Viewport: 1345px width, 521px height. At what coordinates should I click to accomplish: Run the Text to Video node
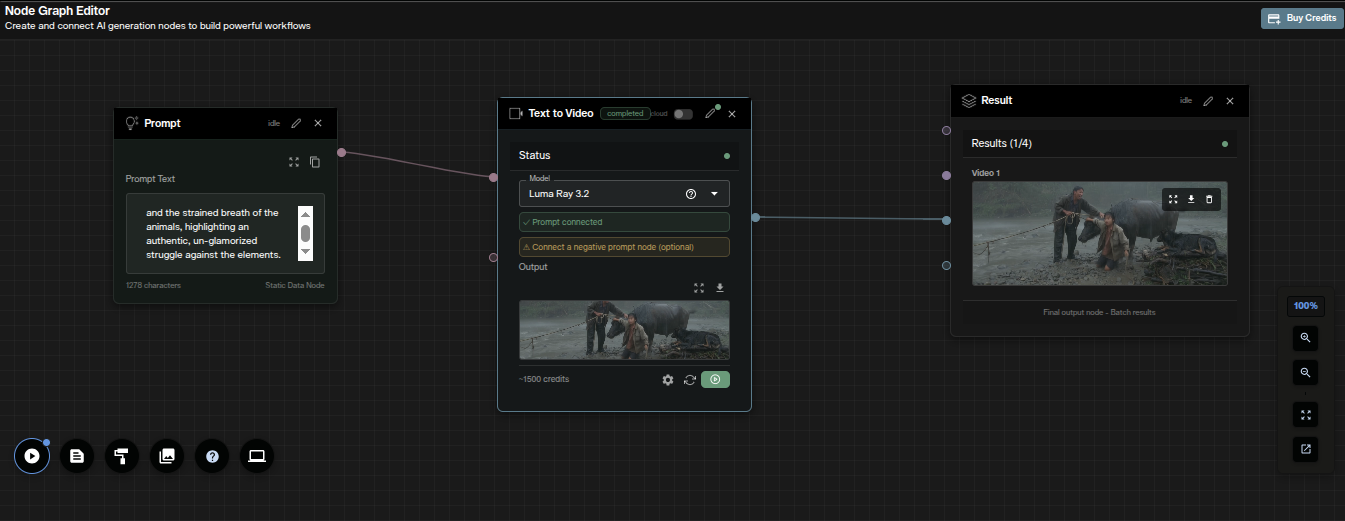[x=715, y=379]
